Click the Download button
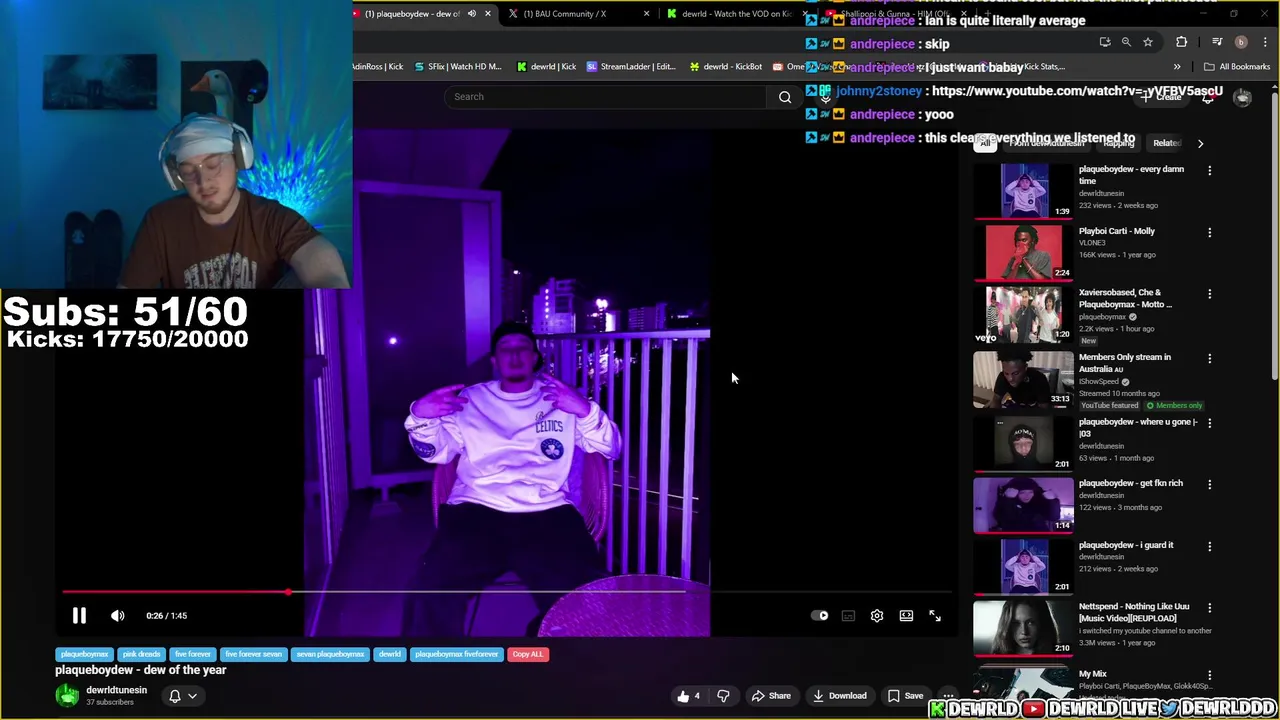The width and height of the screenshot is (1280, 720). point(839,696)
